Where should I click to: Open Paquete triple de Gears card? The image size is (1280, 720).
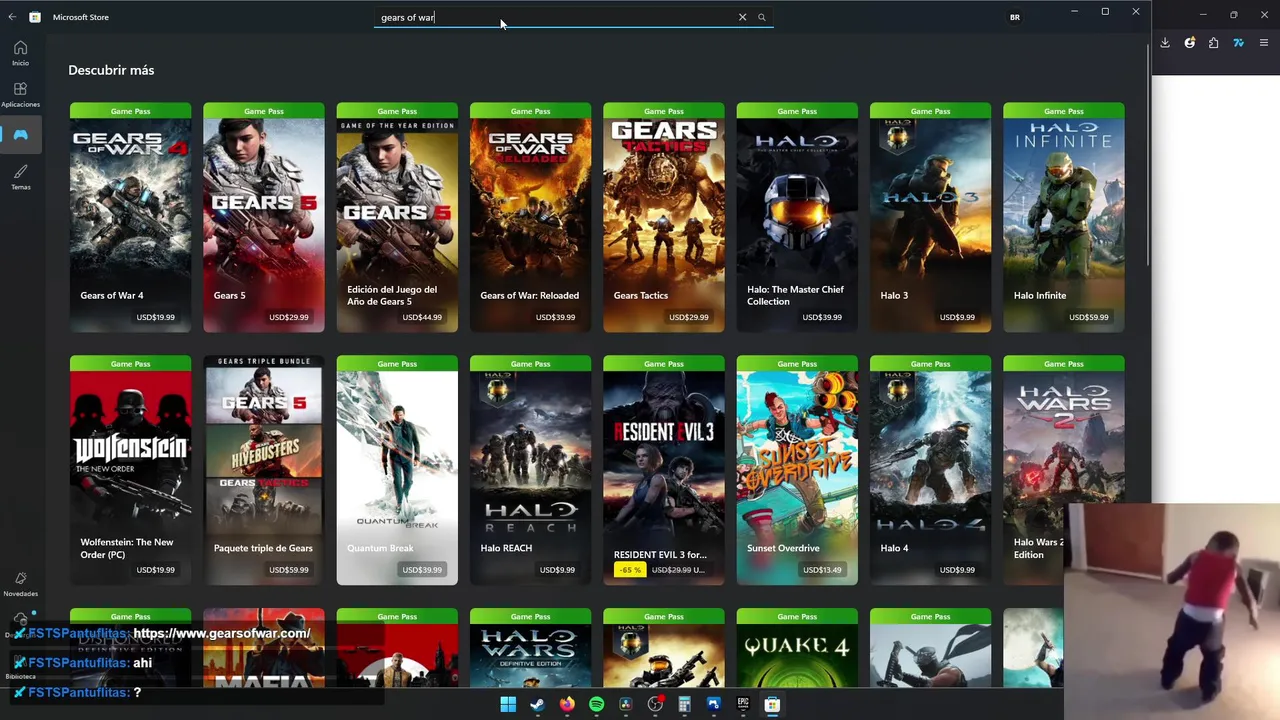tap(264, 470)
